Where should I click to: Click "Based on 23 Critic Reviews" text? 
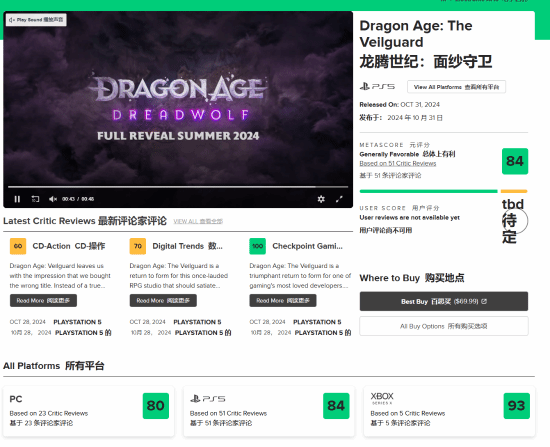point(49,413)
